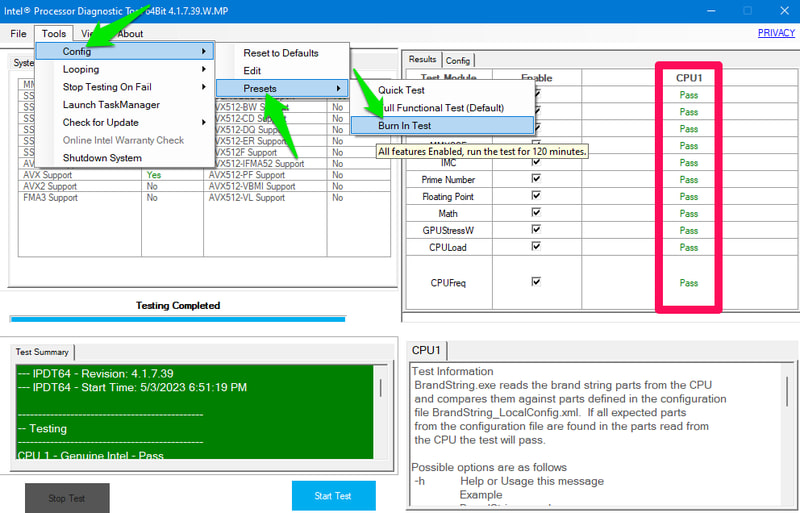This screenshot has width=800, height=513.
Task: Expand the Looping submenu
Action: point(81,70)
